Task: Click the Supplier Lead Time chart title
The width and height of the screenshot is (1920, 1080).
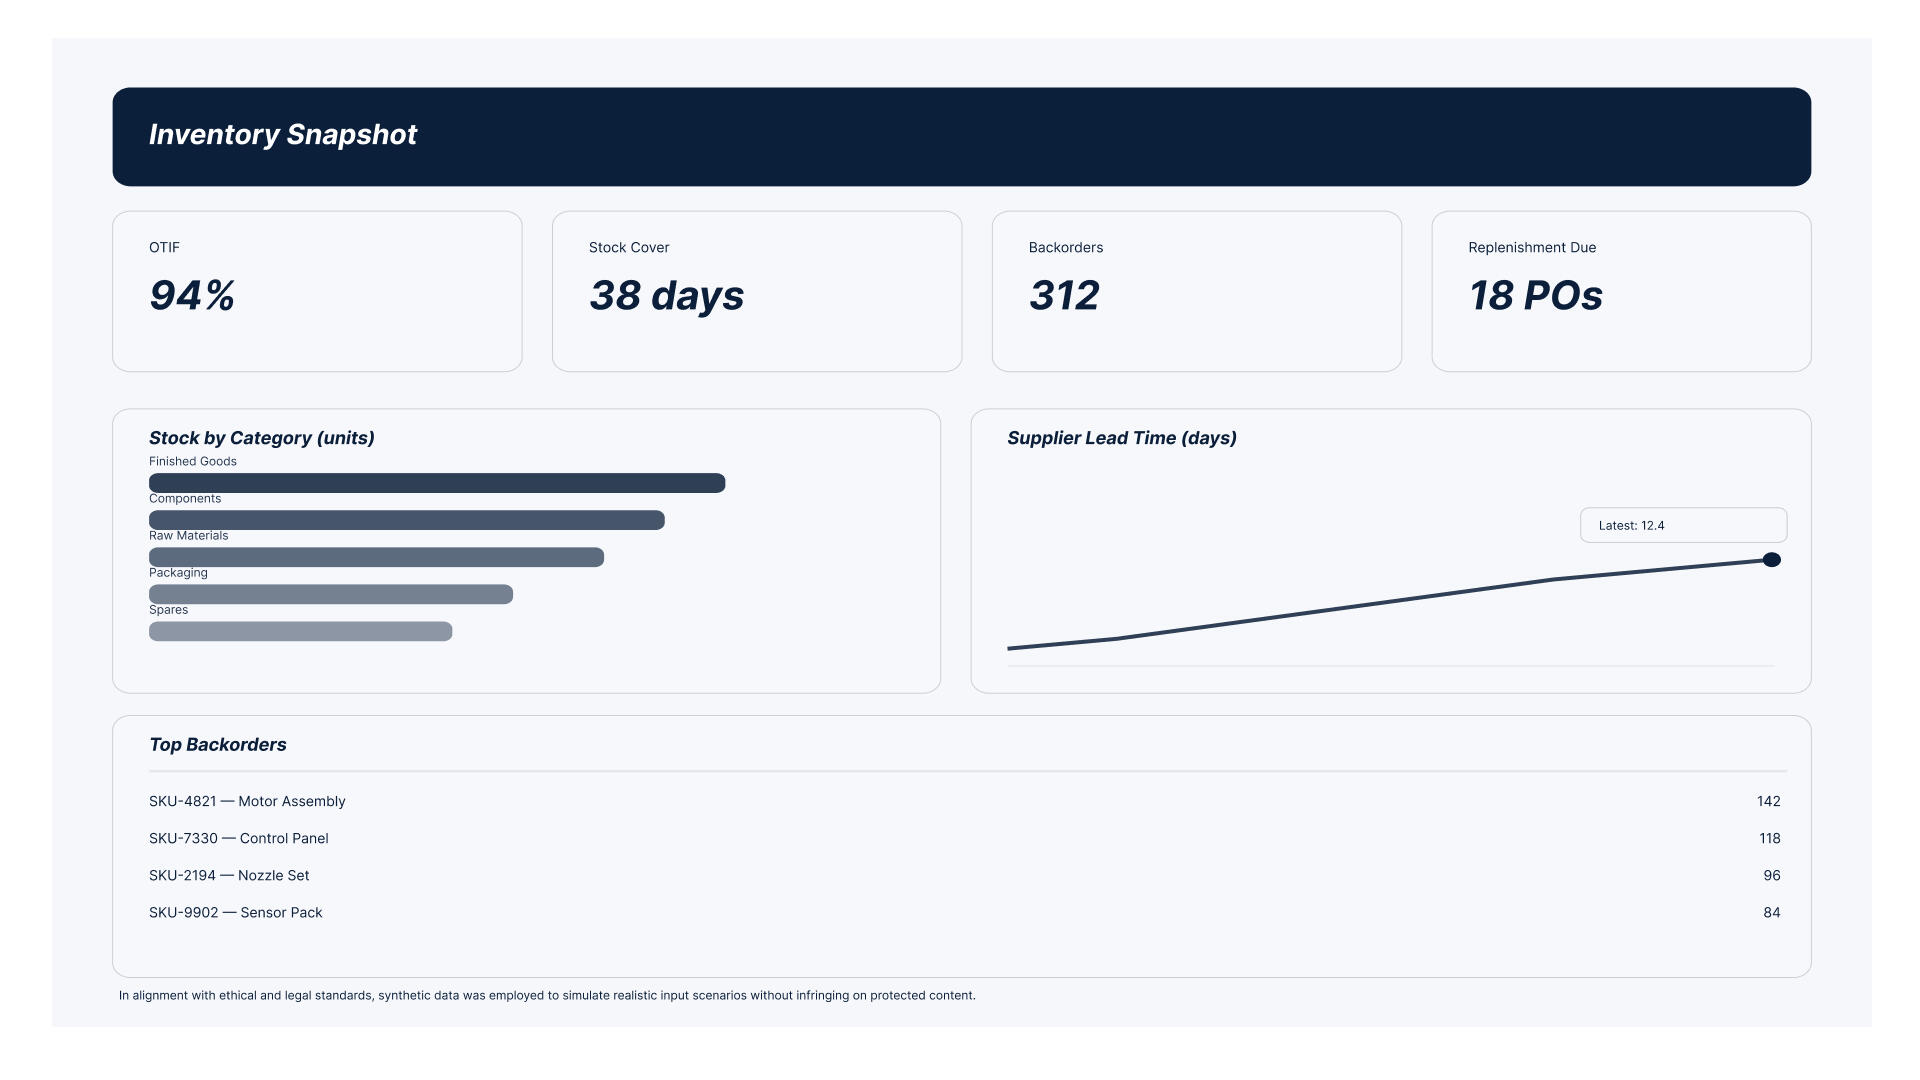Action: click(1121, 438)
